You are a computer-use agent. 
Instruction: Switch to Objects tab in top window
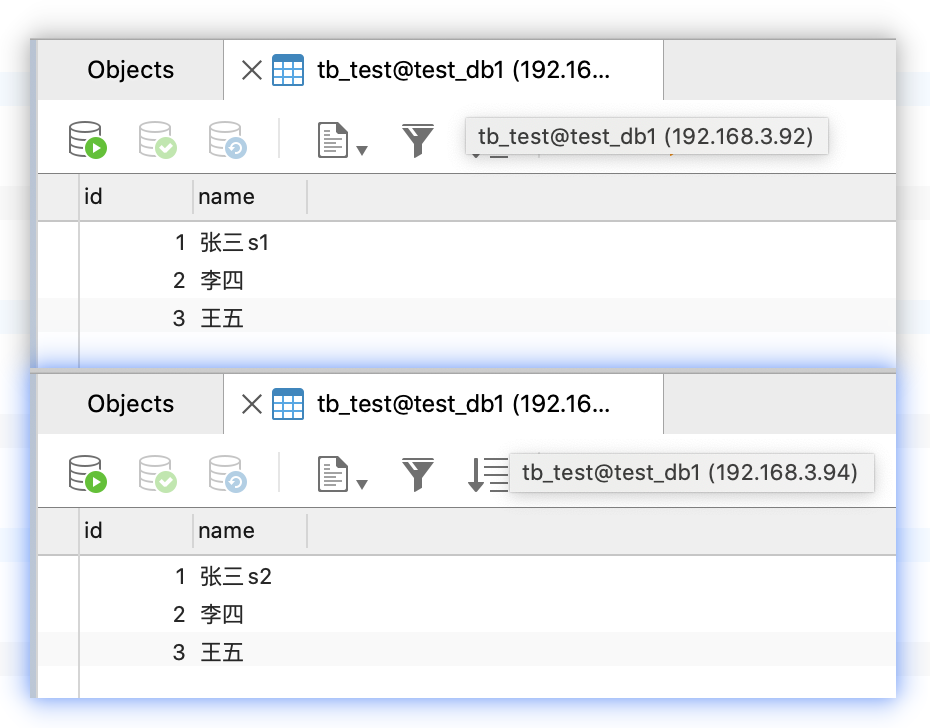[x=130, y=70]
